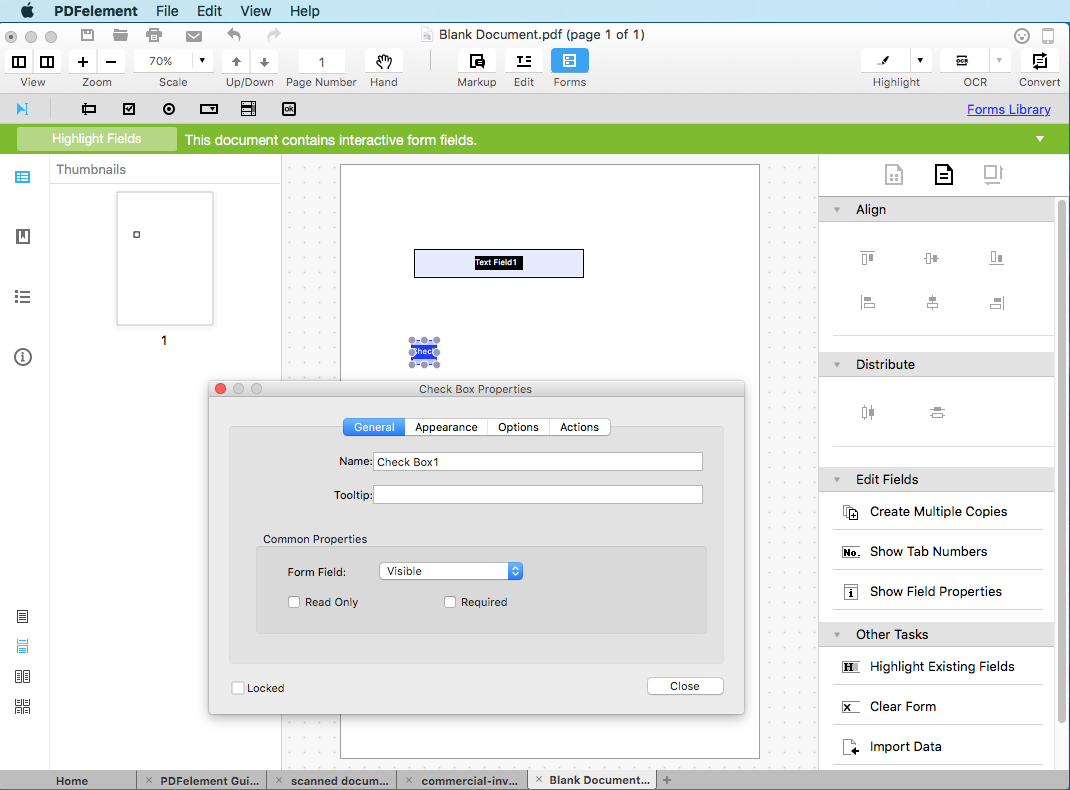Click the OCR icon
This screenshot has height=790, width=1070.
pos(962,61)
